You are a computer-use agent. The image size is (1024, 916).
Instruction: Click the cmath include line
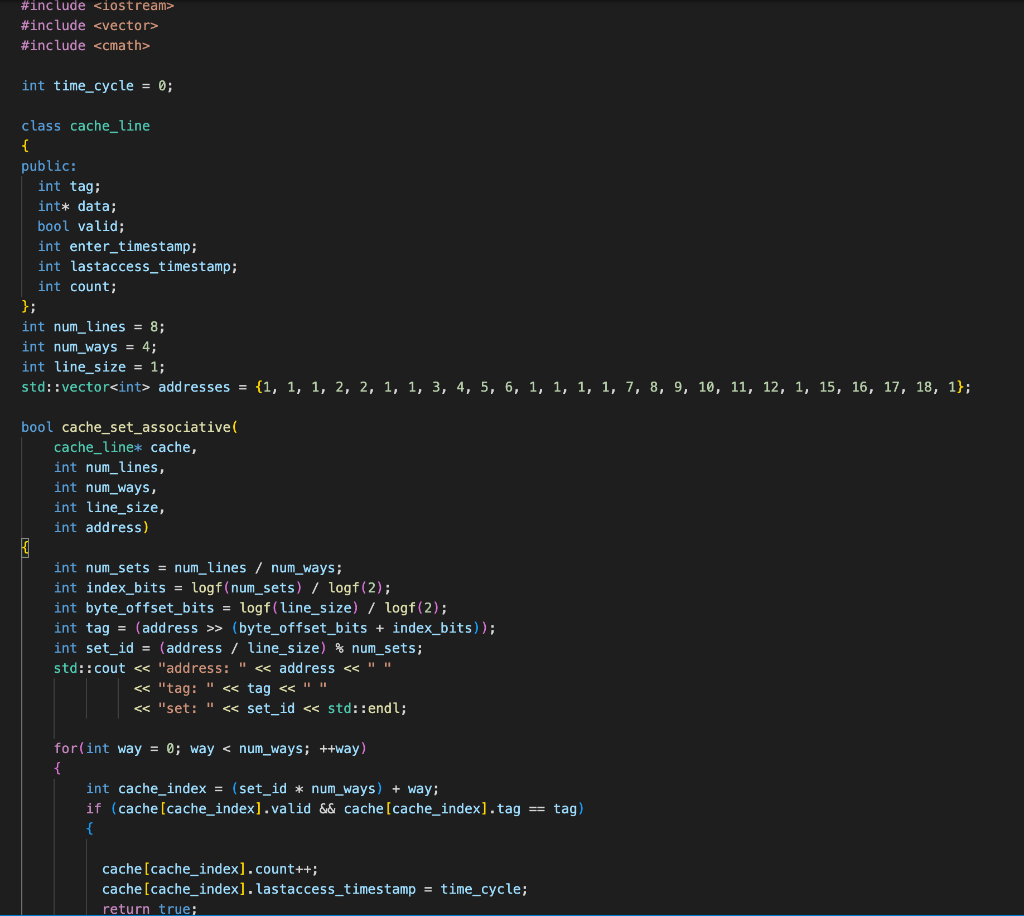tap(86, 45)
